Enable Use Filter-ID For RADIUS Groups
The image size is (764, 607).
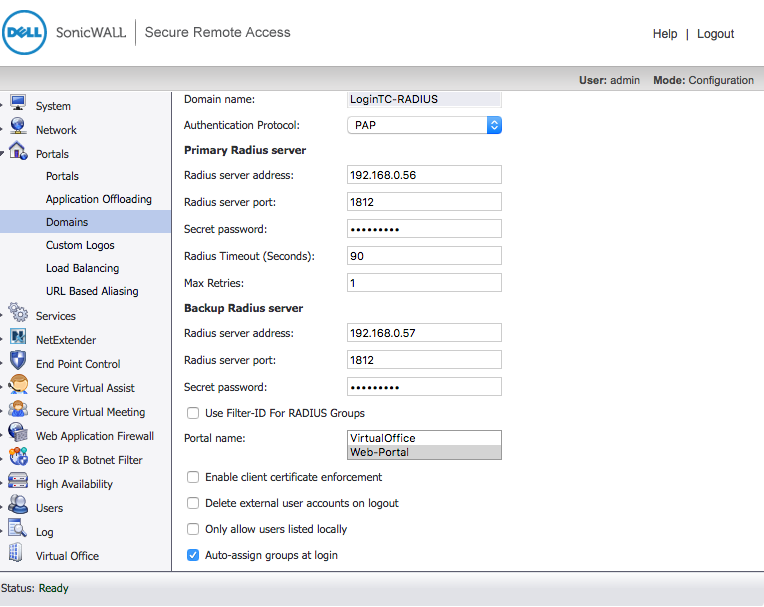tap(193, 413)
